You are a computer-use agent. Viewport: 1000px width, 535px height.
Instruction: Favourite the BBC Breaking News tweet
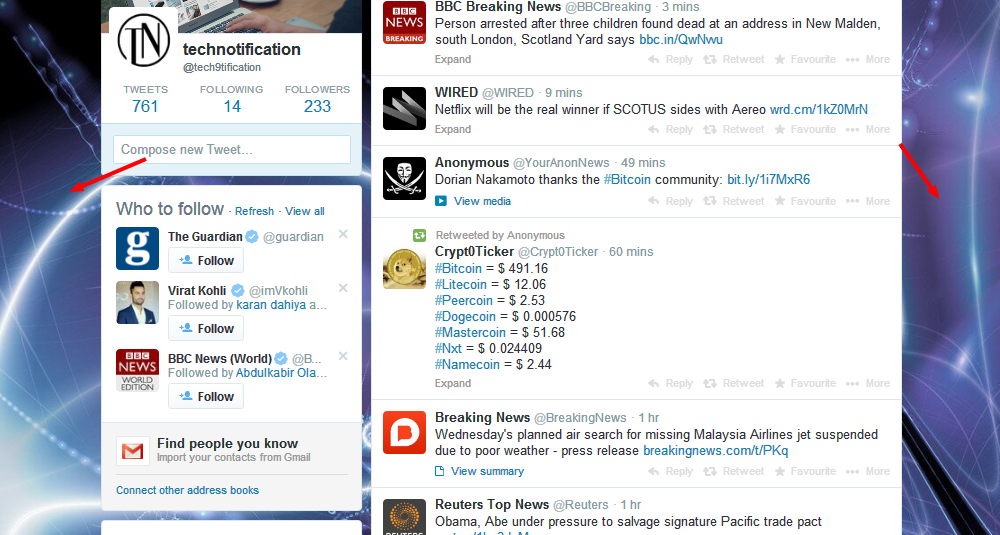pyautogui.click(x=805, y=59)
